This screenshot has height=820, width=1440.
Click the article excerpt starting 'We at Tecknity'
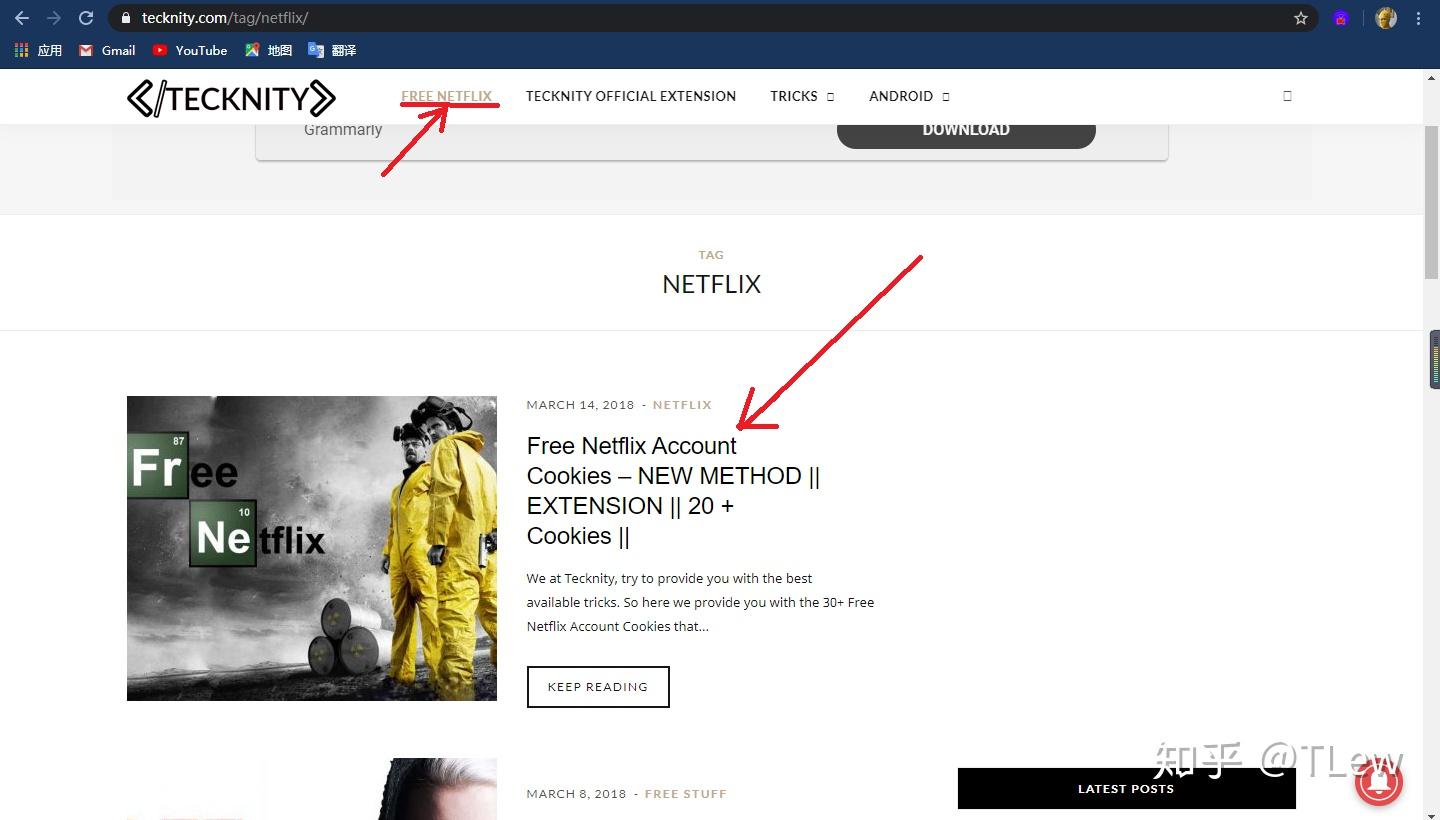coord(701,602)
